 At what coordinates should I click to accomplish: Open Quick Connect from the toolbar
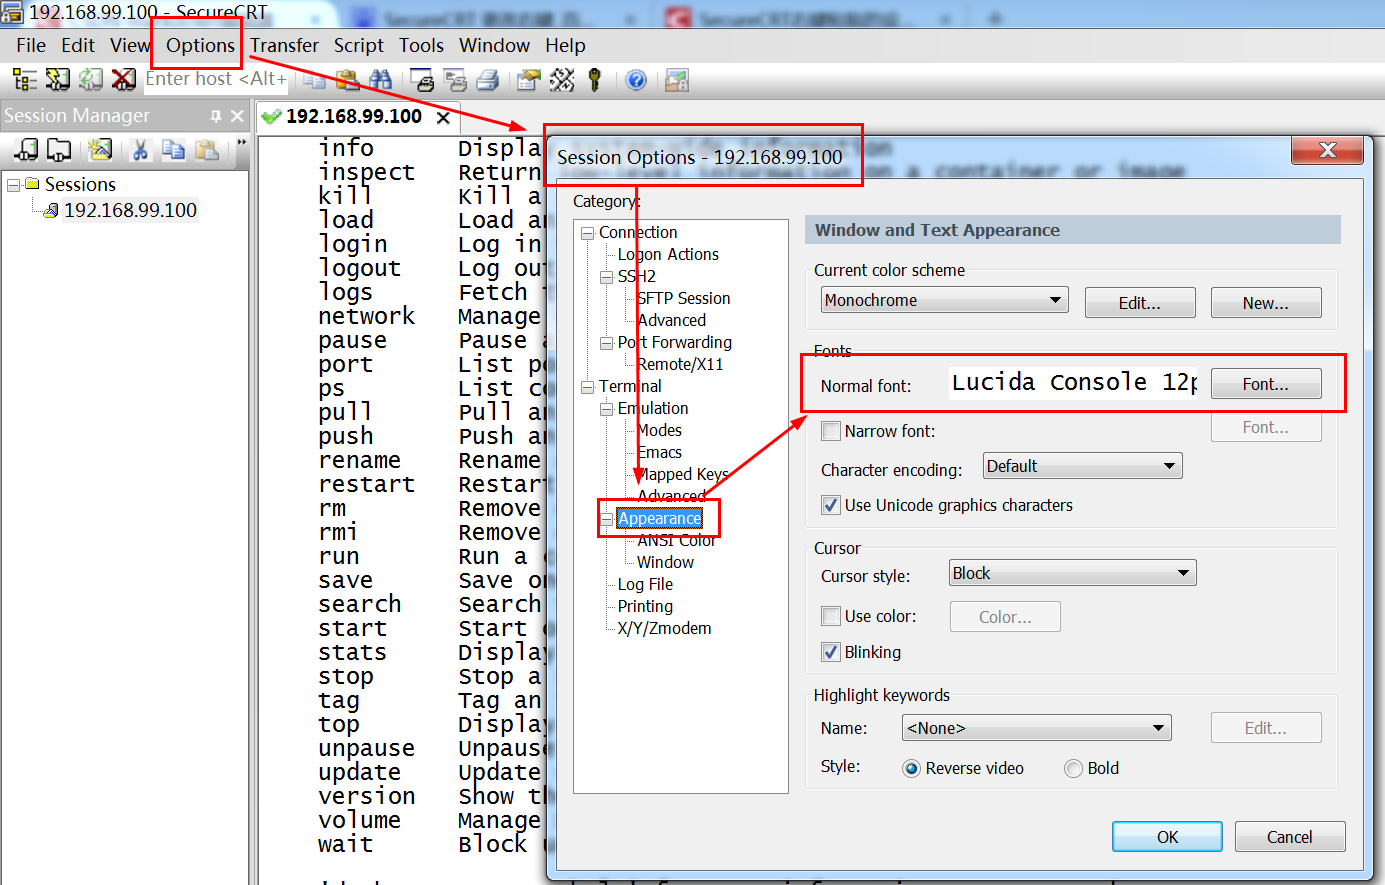click(58, 80)
